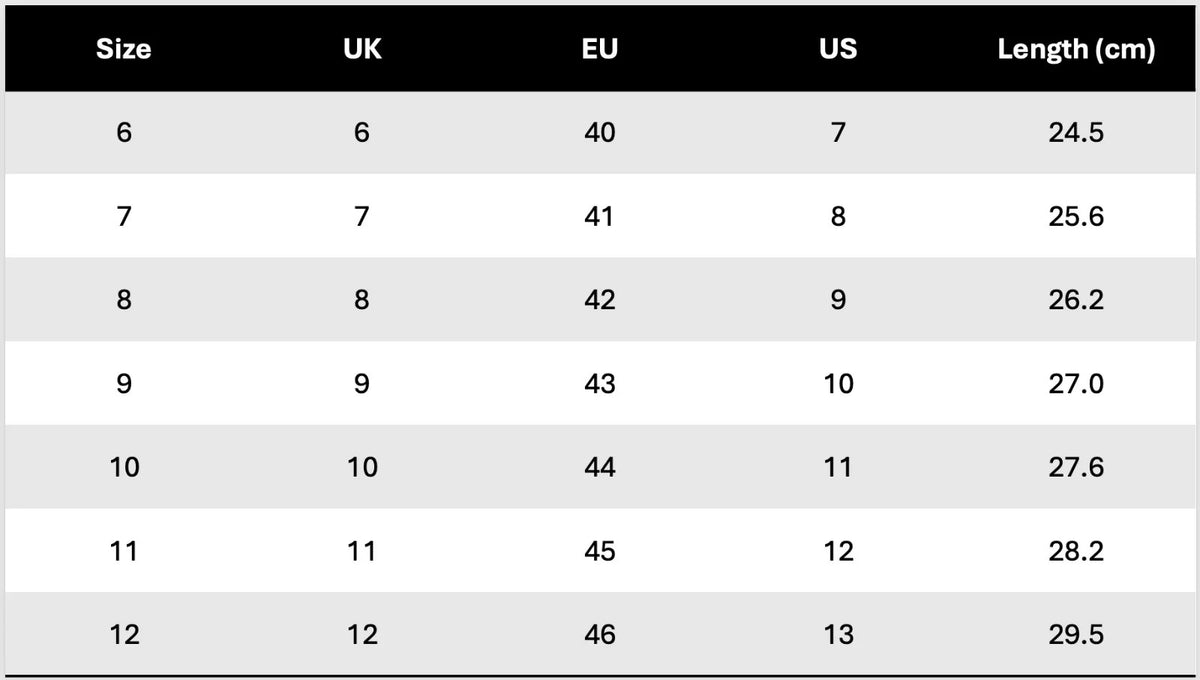Click the UK column header
Screen dimensions: 1200x680
click(x=362, y=49)
